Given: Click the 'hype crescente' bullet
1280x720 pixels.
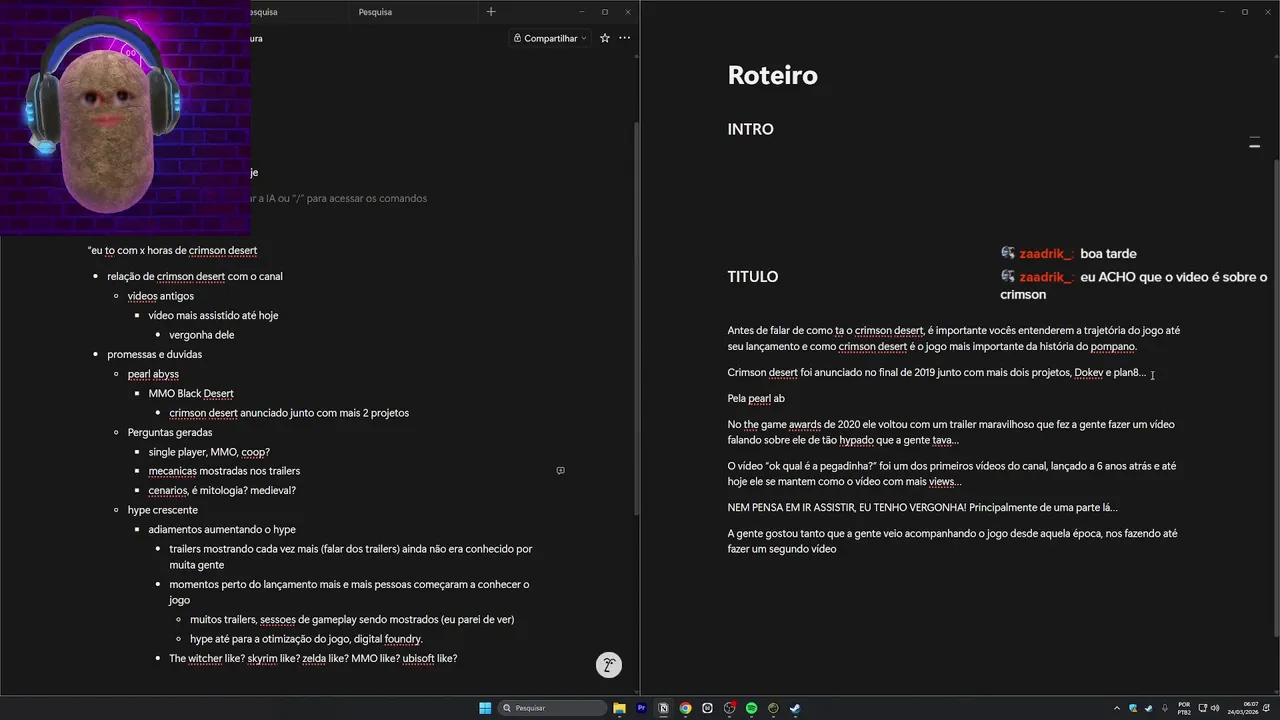Looking at the screenshot, I should coord(162,510).
